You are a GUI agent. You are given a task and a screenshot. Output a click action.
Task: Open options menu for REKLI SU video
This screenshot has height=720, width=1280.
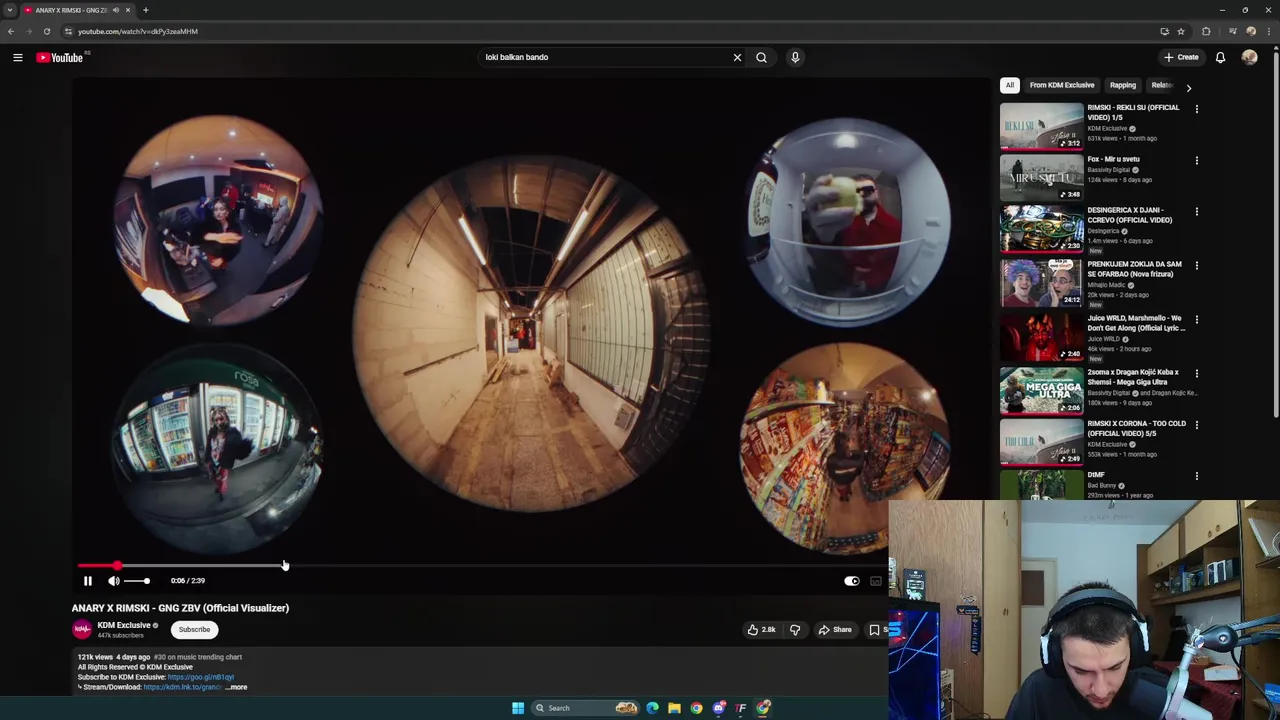1197,108
